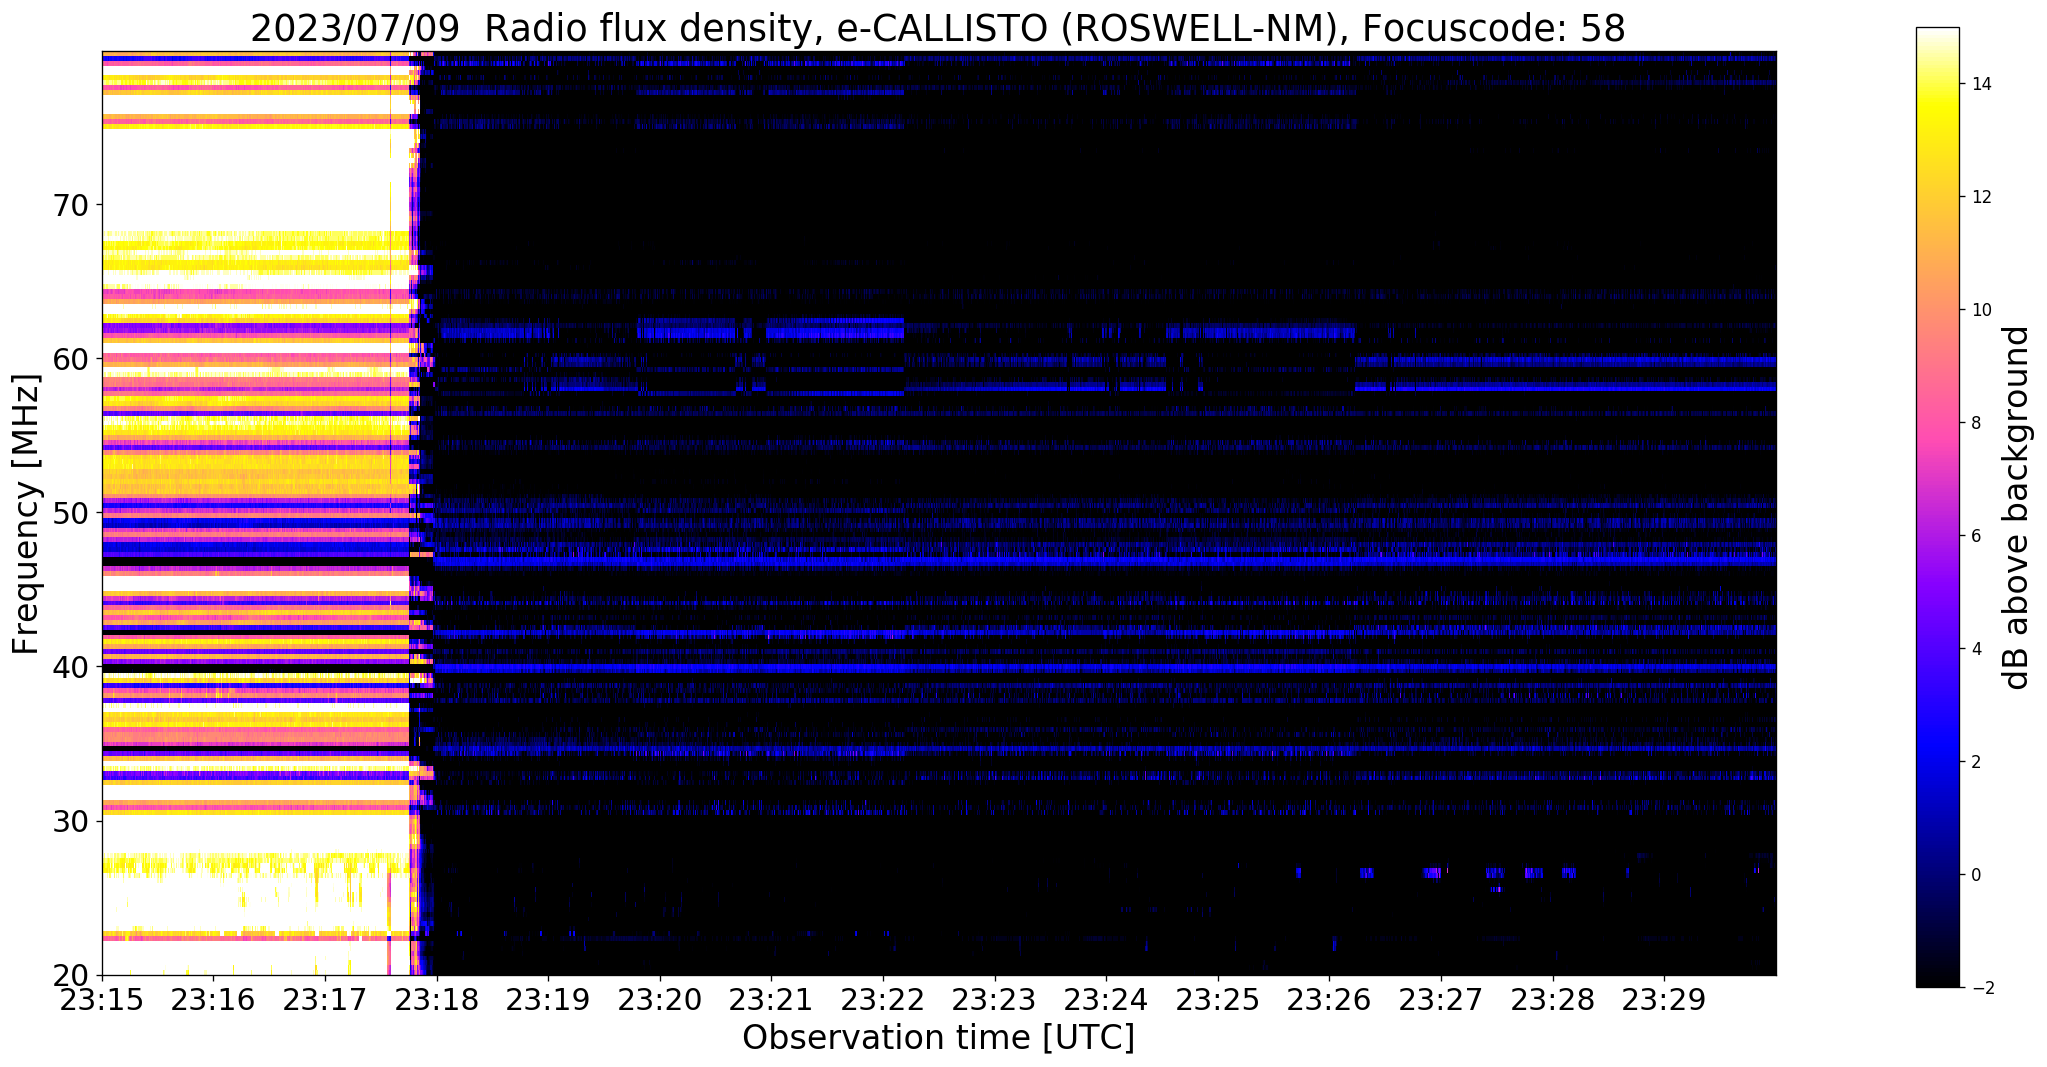Click the 23:22 time tick label
Viewport: 2047px width, 1067px height.
(883, 1001)
